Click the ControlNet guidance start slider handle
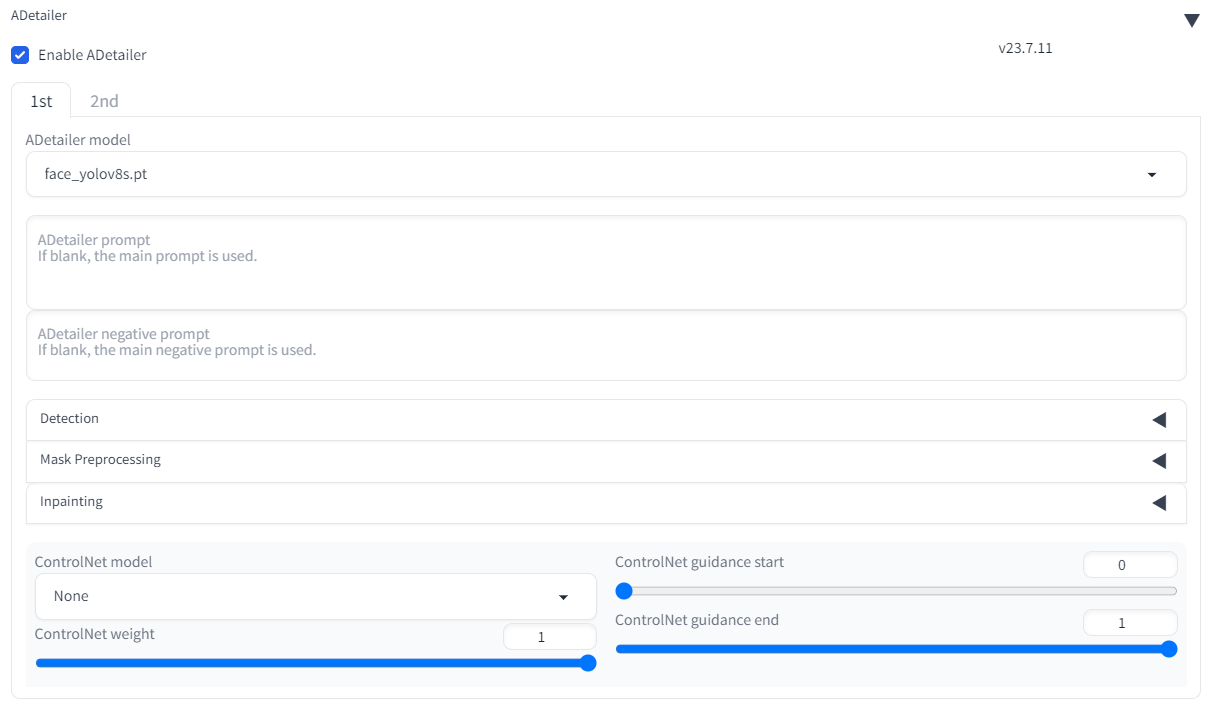The height and width of the screenshot is (707, 1210). coord(624,591)
